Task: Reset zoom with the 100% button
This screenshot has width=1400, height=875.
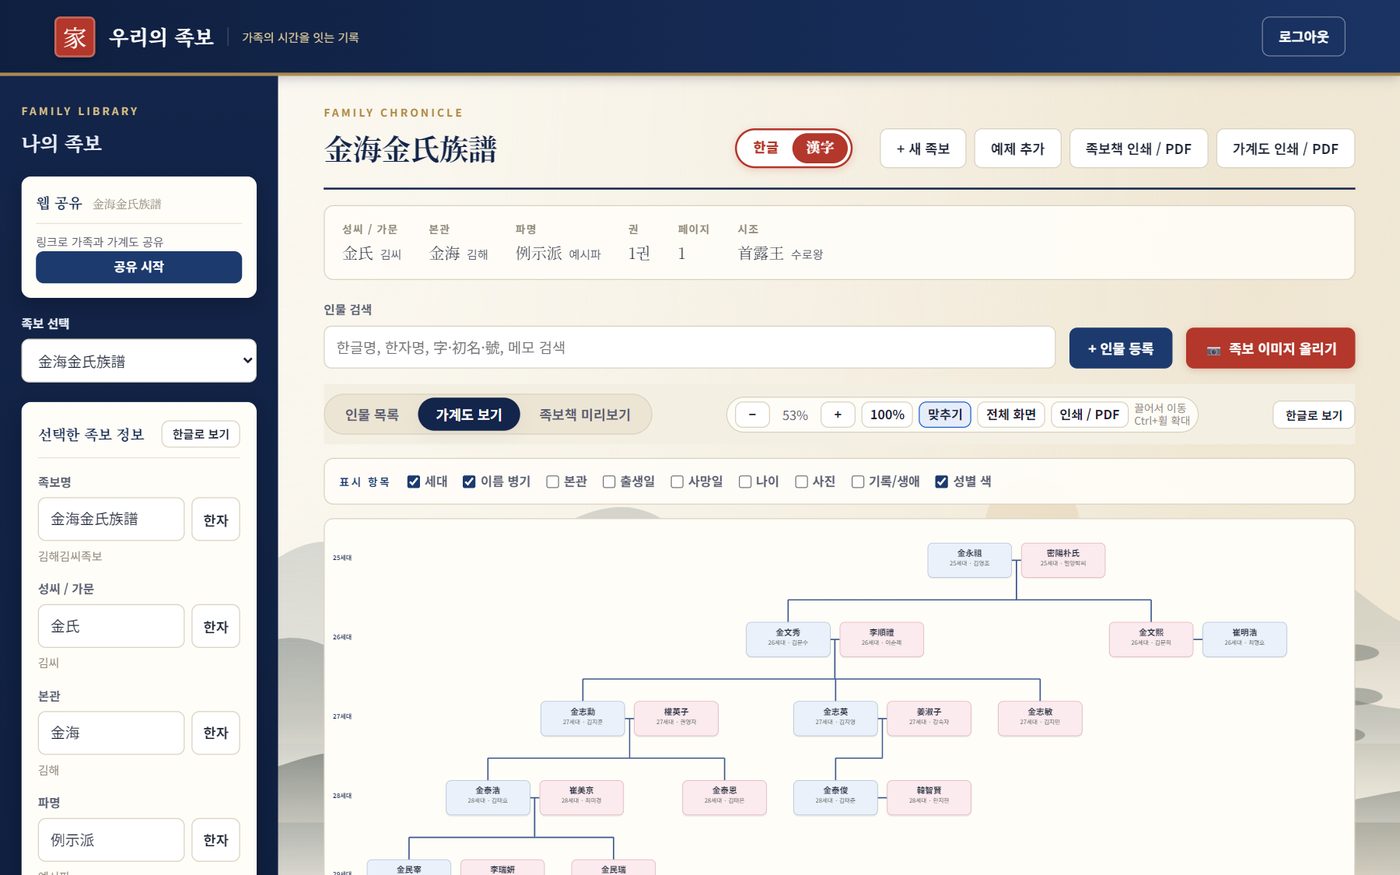Action: (887, 415)
